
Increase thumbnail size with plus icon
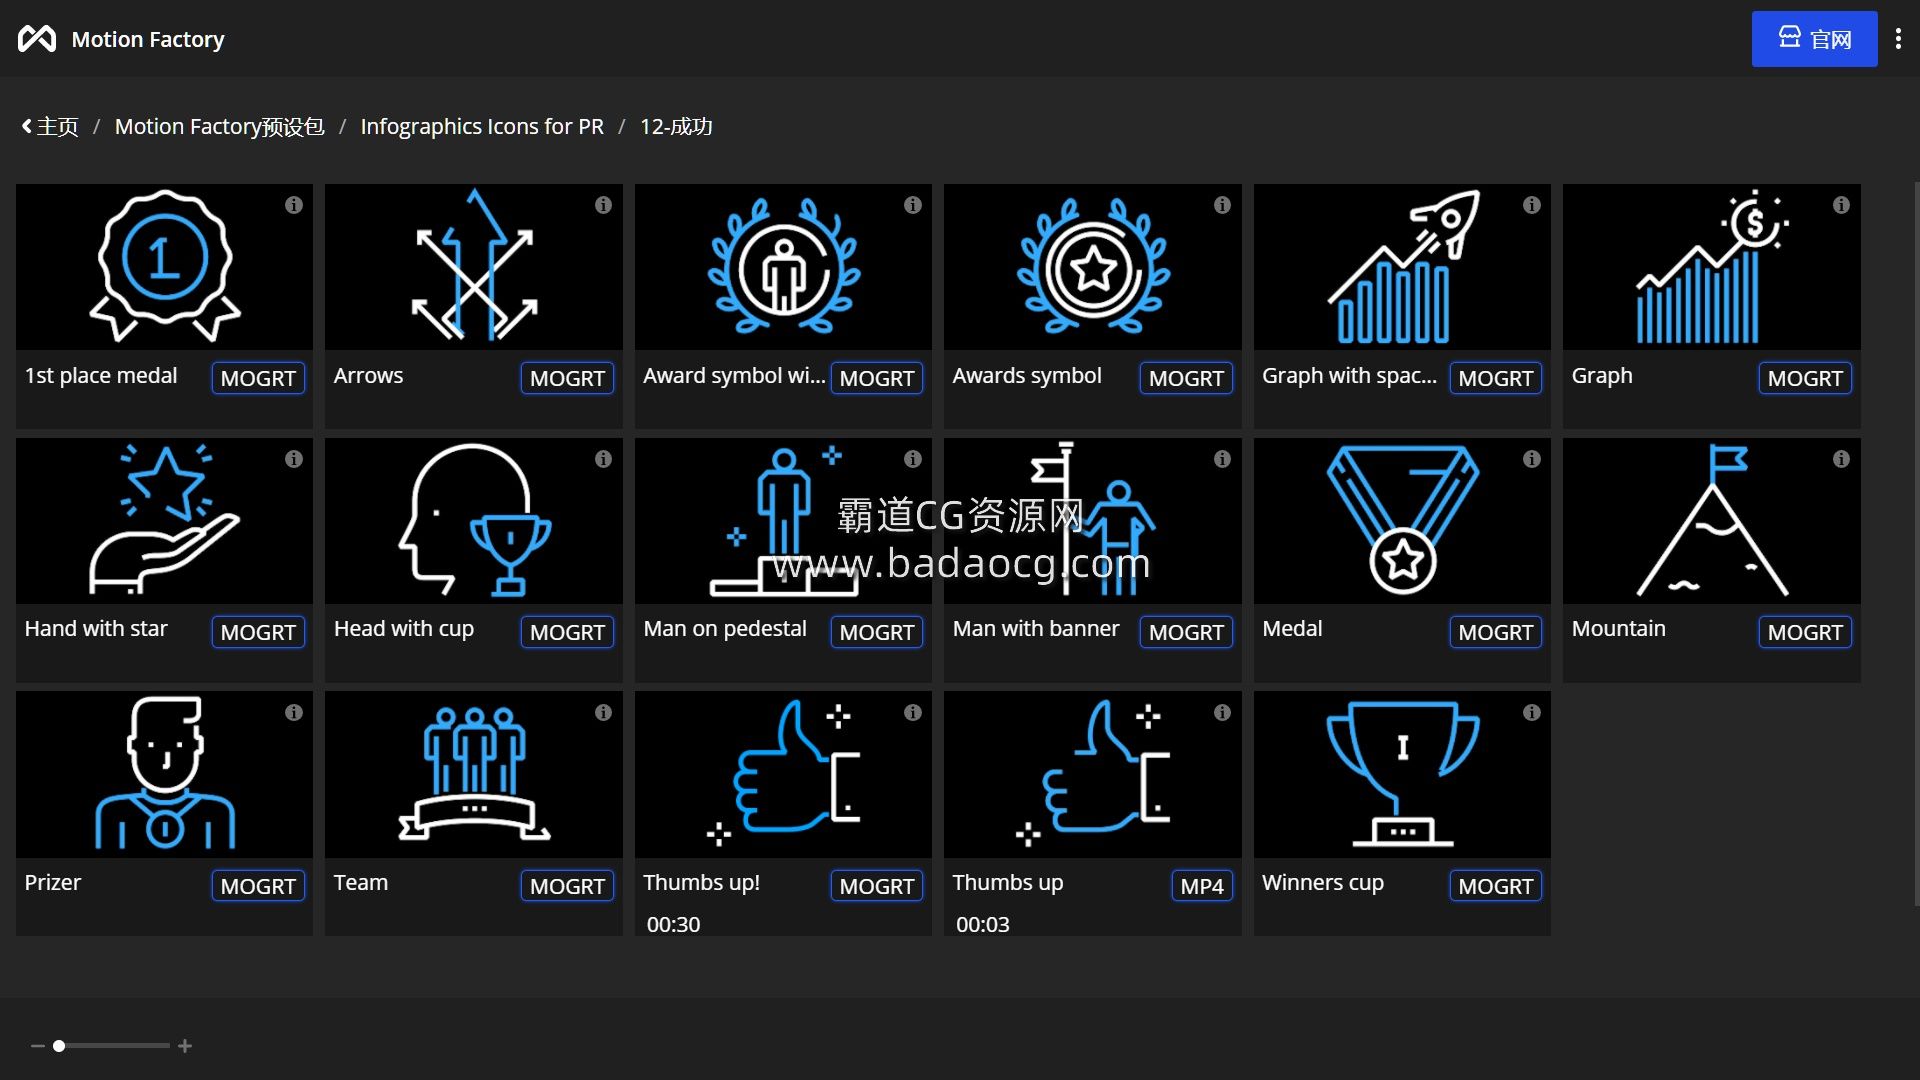[x=185, y=1046]
